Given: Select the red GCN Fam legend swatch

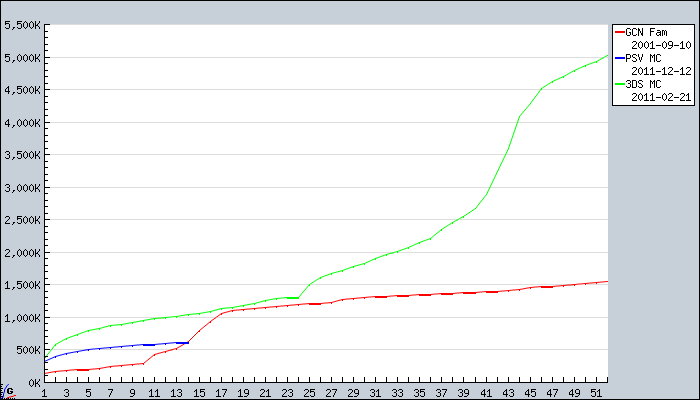Looking at the screenshot, I should tap(620, 32).
